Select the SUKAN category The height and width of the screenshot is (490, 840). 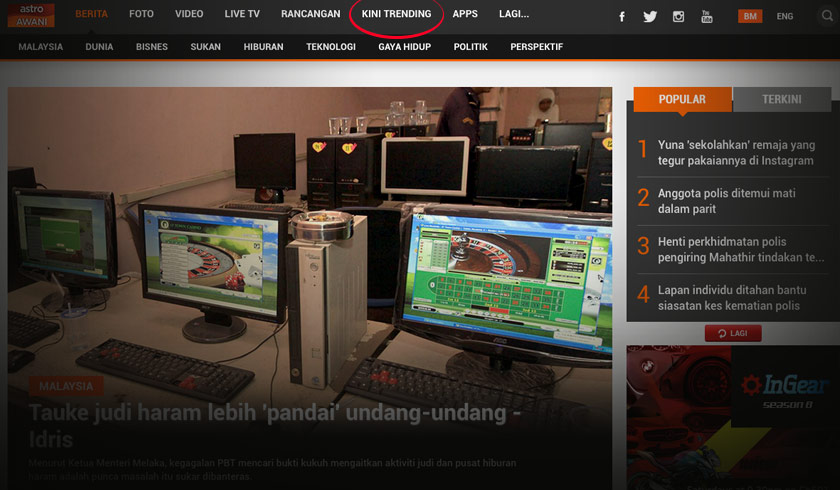206,47
